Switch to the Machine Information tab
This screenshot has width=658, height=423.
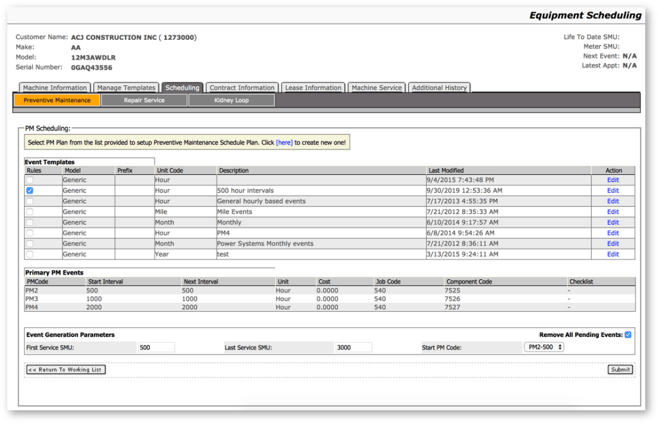click(54, 88)
